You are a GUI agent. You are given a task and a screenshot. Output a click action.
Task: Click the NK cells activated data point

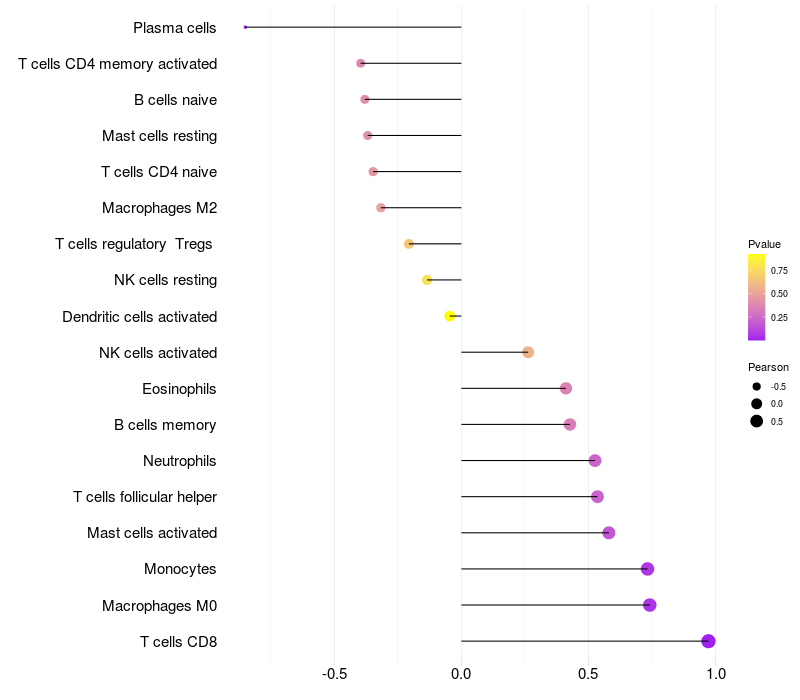click(528, 352)
